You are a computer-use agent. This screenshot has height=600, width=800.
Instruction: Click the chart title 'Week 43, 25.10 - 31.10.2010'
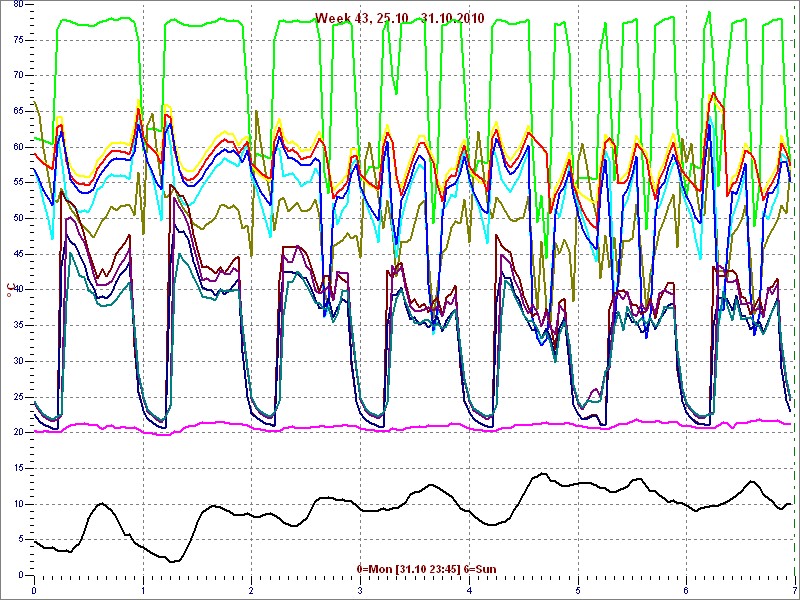pyautogui.click(x=399, y=18)
